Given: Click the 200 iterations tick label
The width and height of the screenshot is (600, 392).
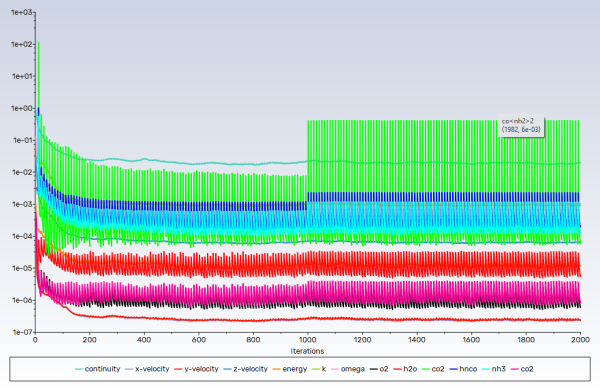Looking at the screenshot, I should (90, 340).
